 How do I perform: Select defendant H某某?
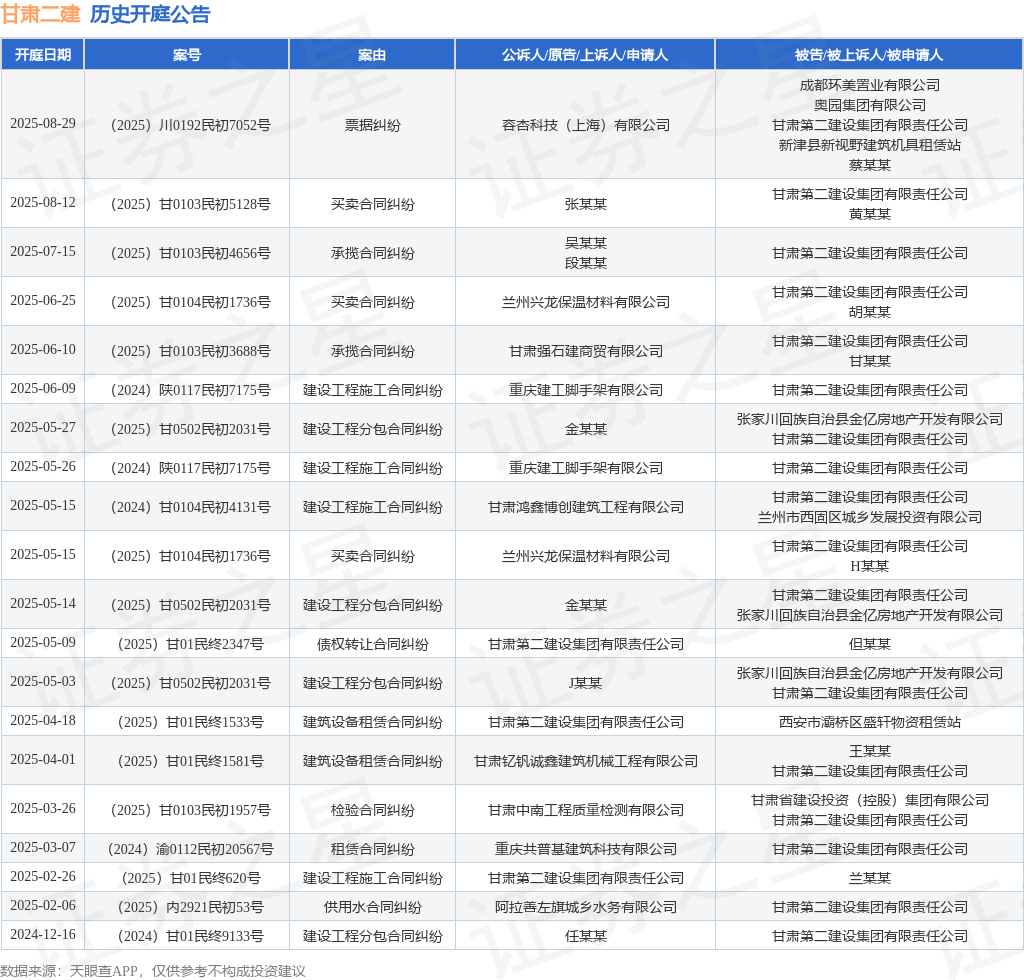click(x=869, y=566)
